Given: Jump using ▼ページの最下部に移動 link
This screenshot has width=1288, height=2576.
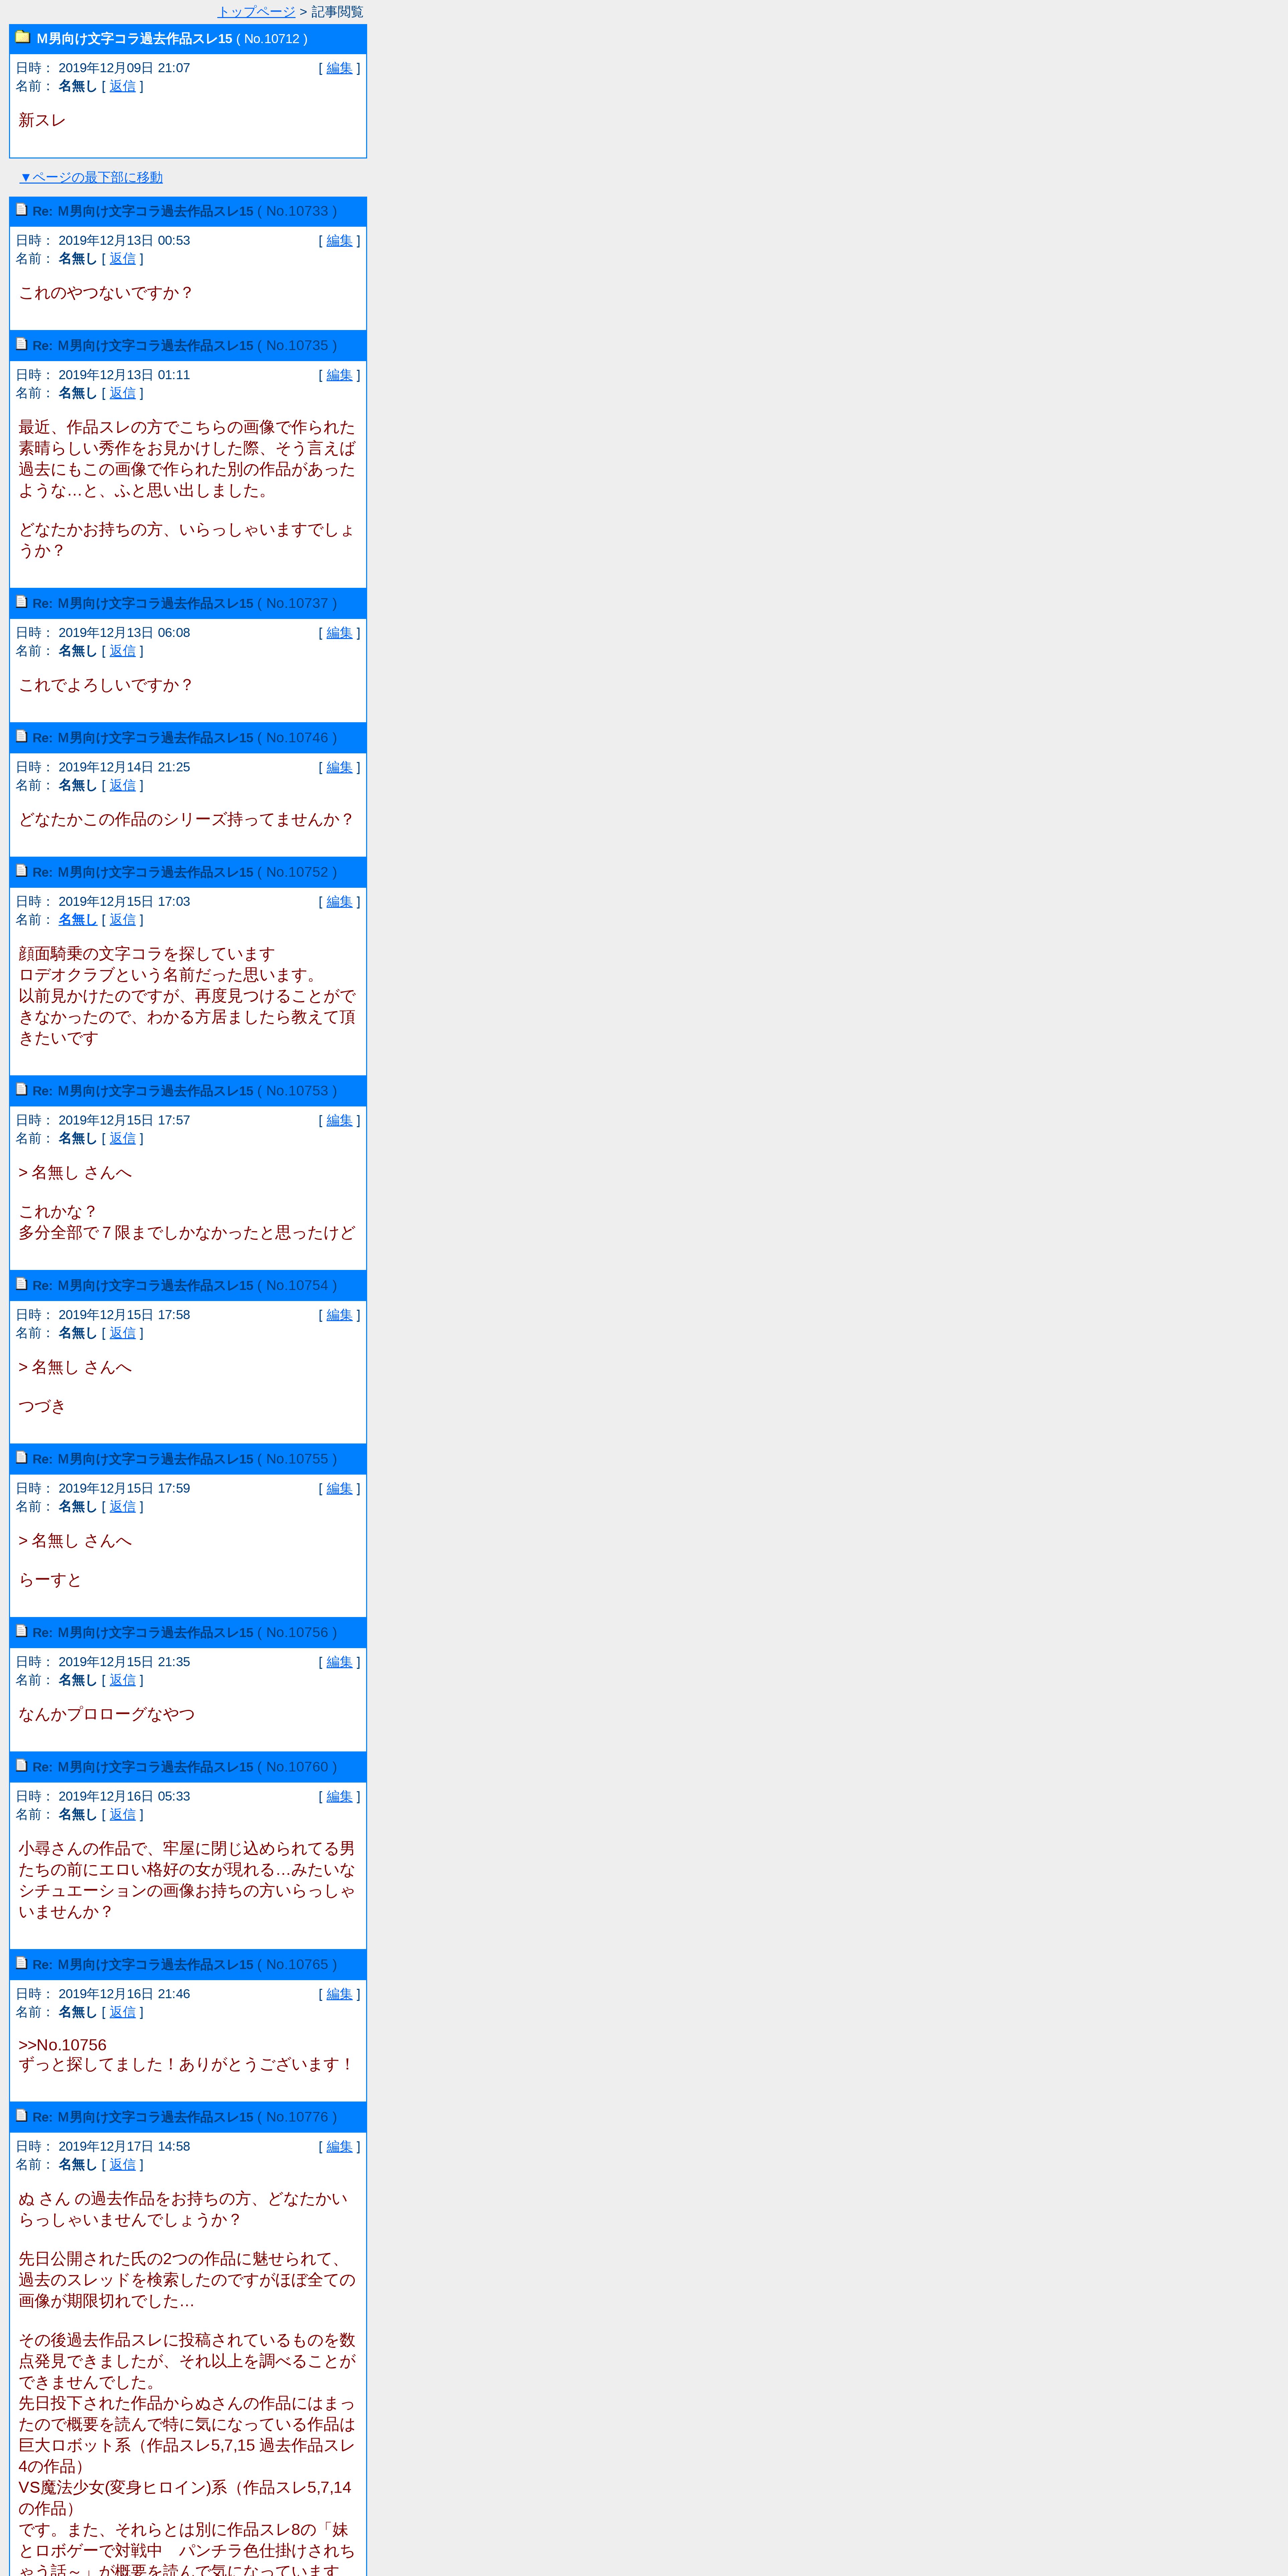Looking at the screenshot, I should click(91, 177).
